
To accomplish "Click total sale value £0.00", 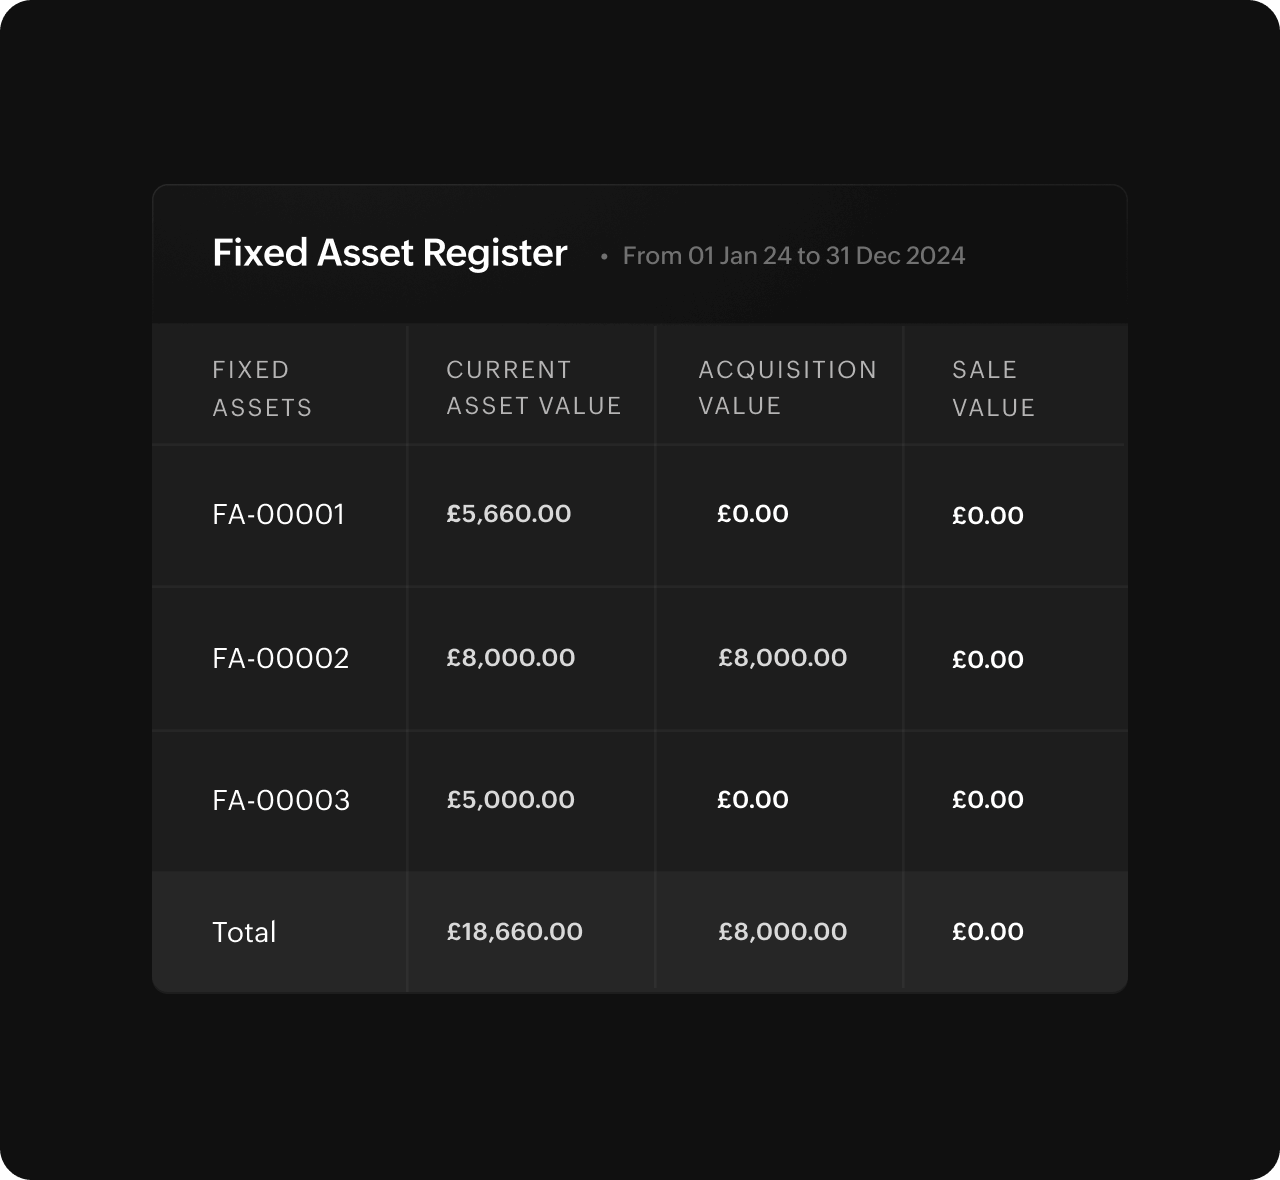I will [987, 932].
